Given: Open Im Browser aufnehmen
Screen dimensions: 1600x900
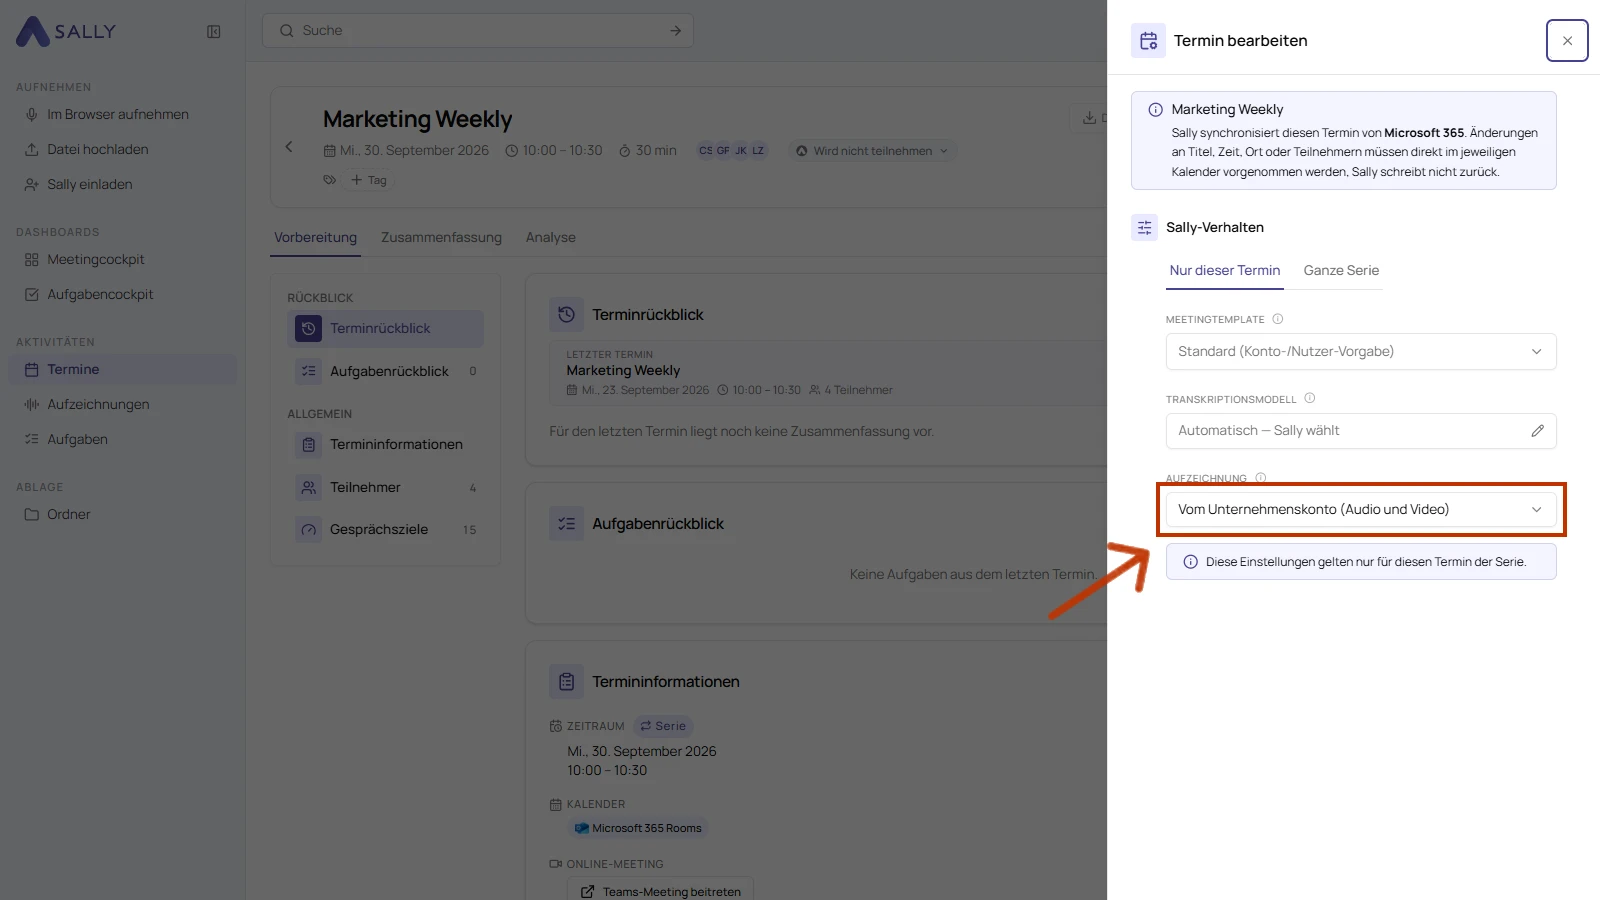Looking at the screenshot, I should point(123,115).
